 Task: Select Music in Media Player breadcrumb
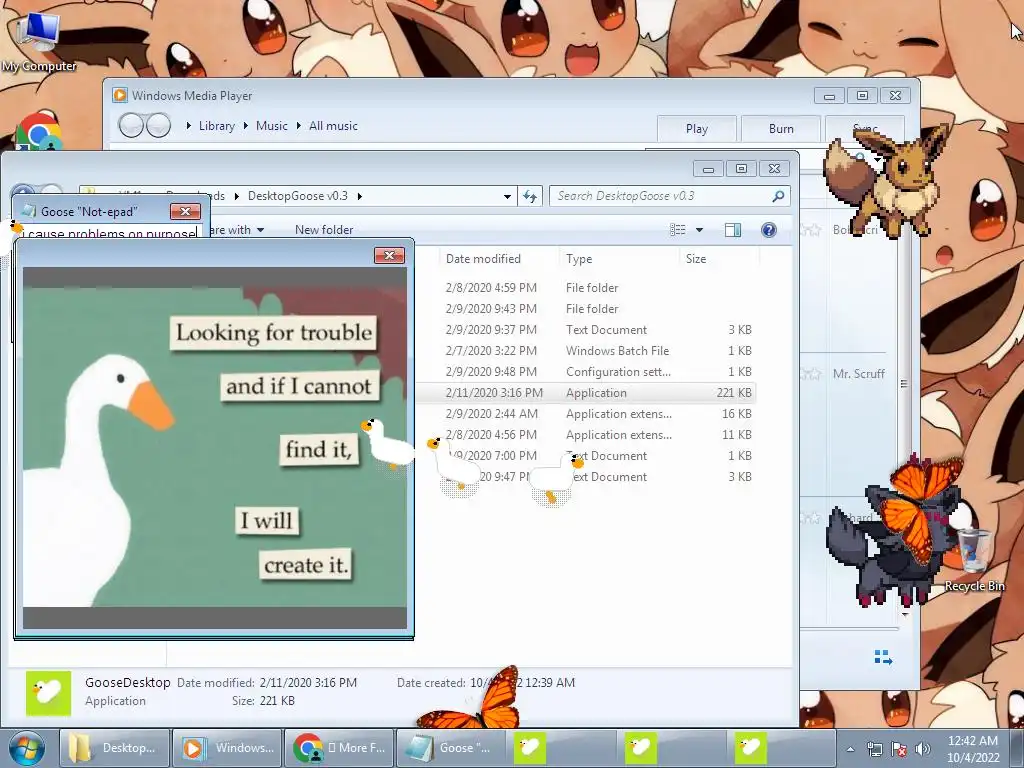[x=272, y=126]
